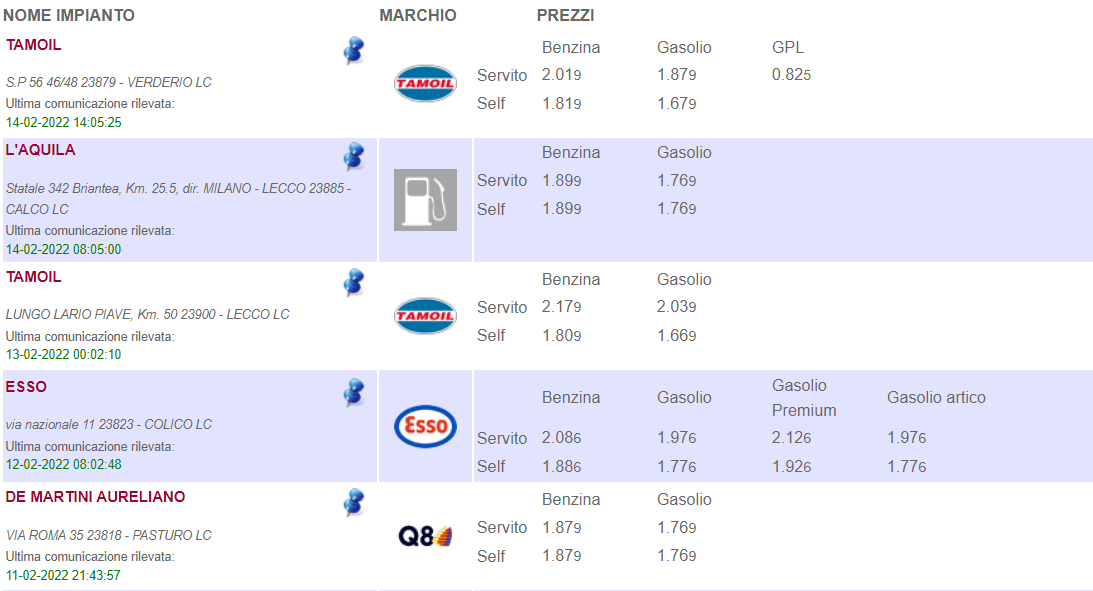
Task: Open the TAMOIL Lungo Lario Piave link
Action: [x=34, y=277]
